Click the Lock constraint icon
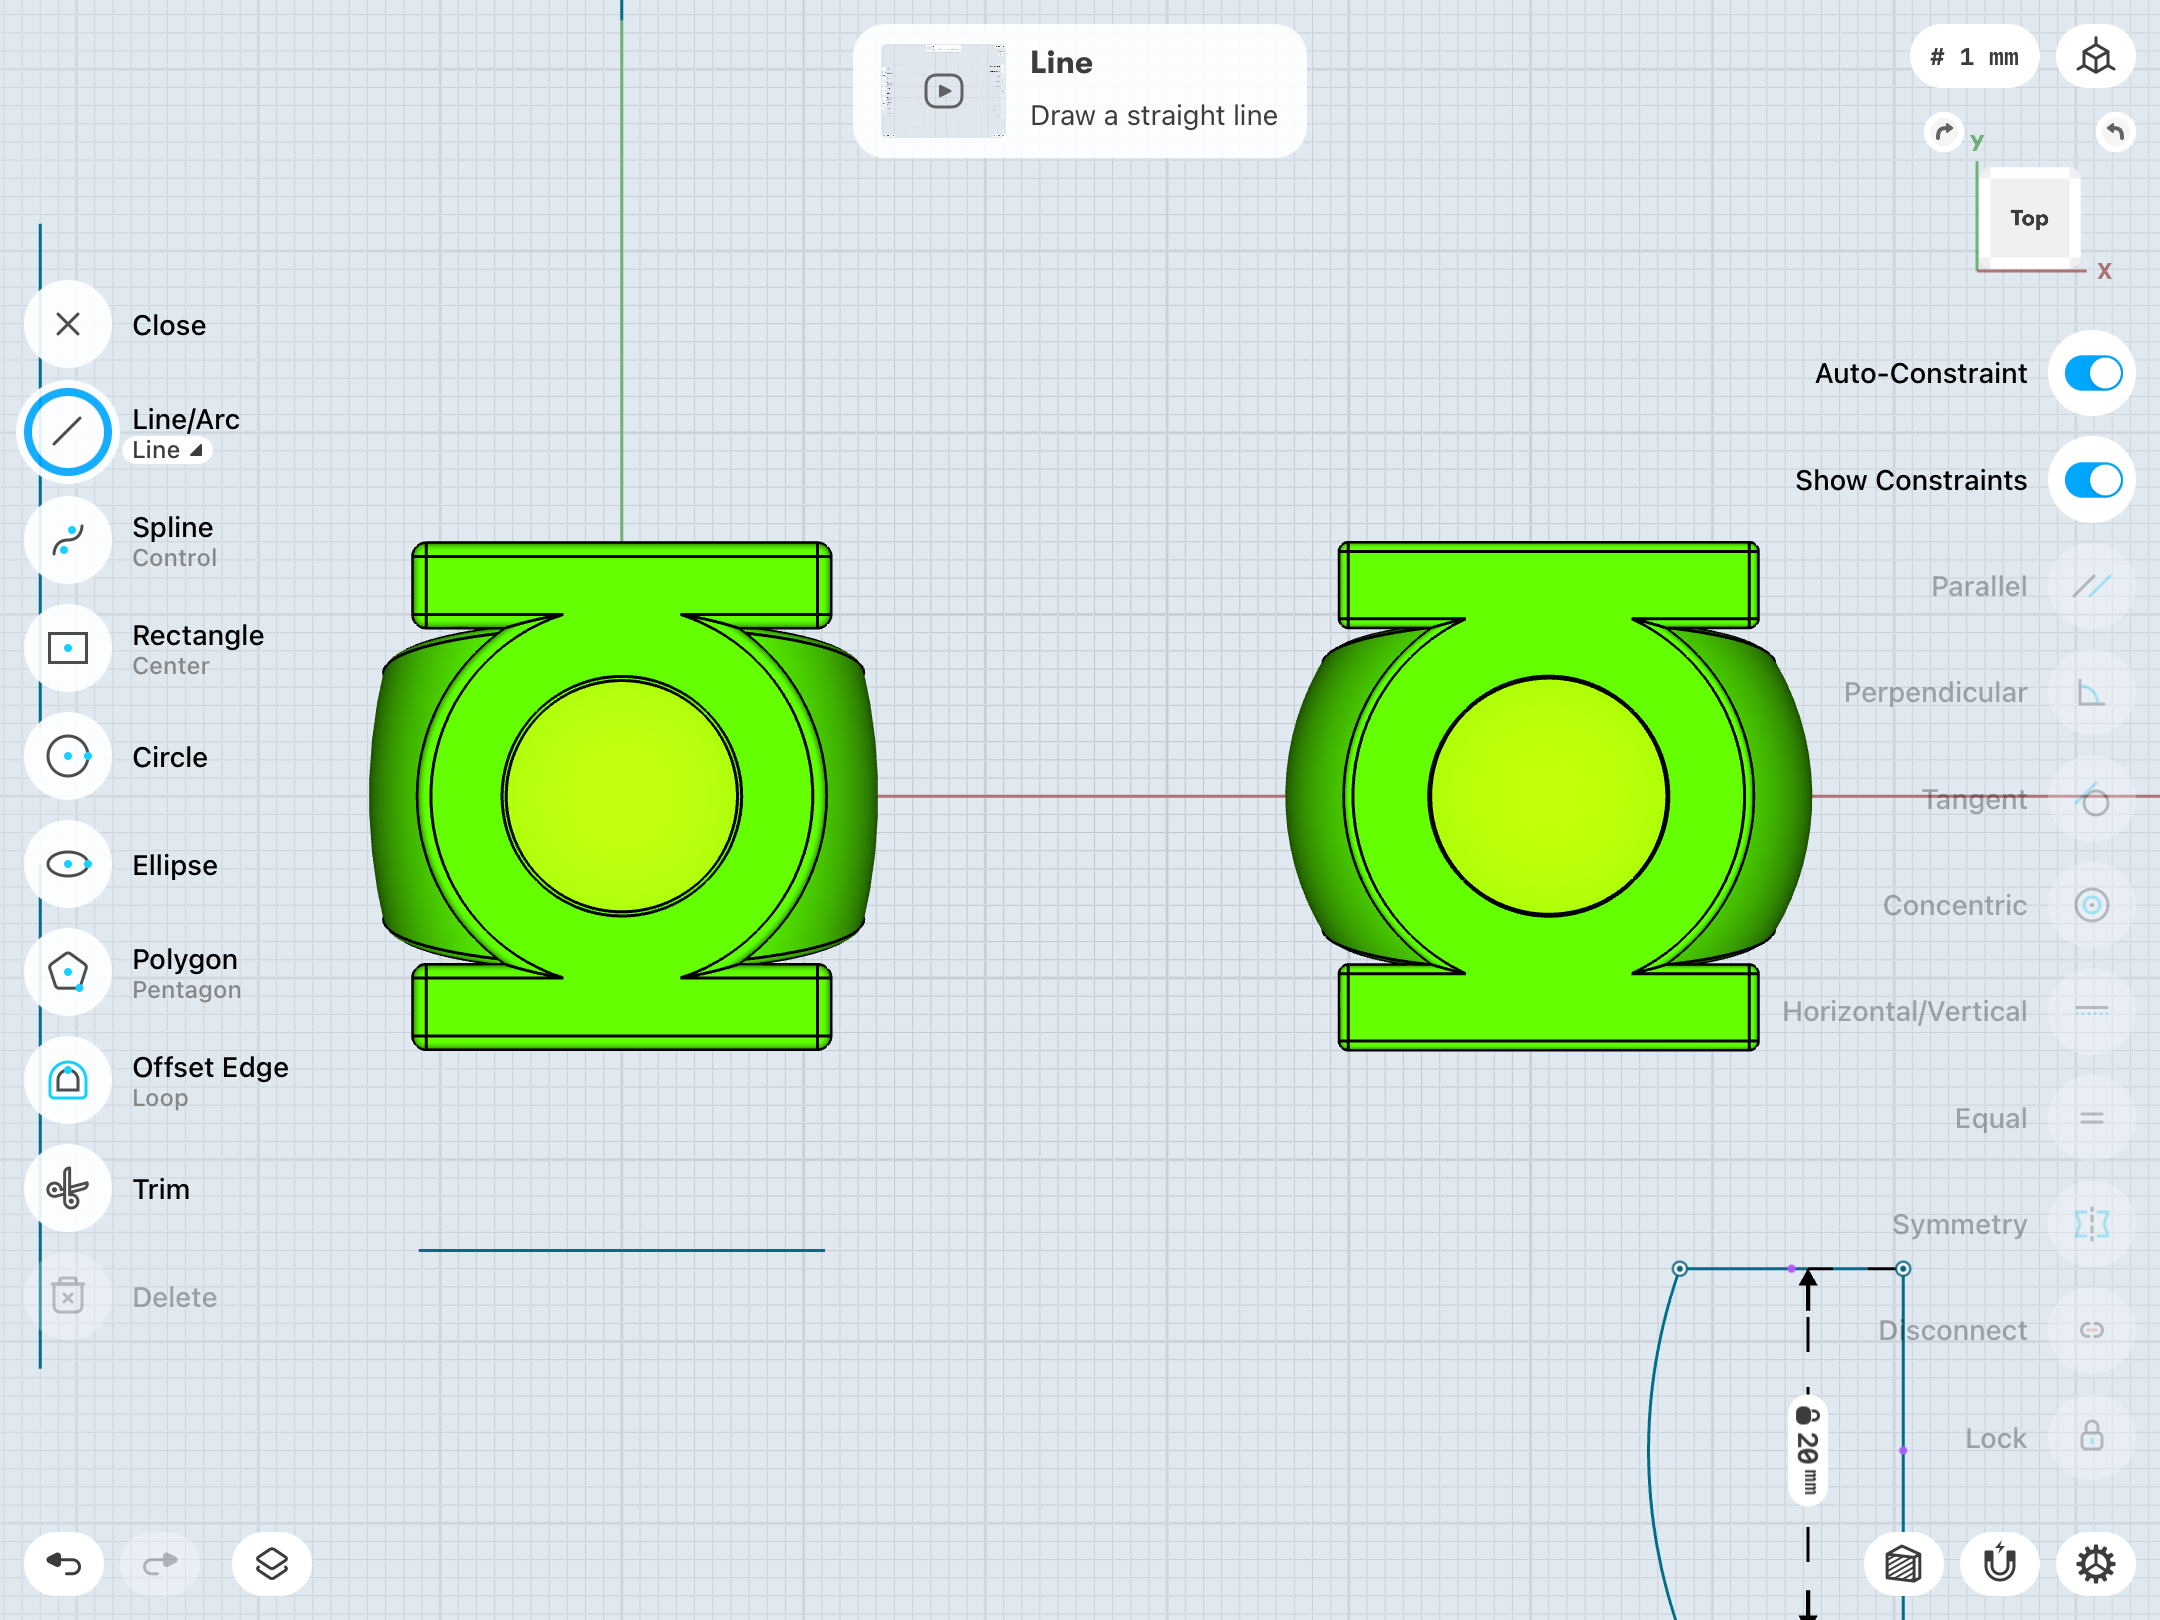Image resolution: width=2160 pixels, height=1620 pixels. [2092, 1437]
